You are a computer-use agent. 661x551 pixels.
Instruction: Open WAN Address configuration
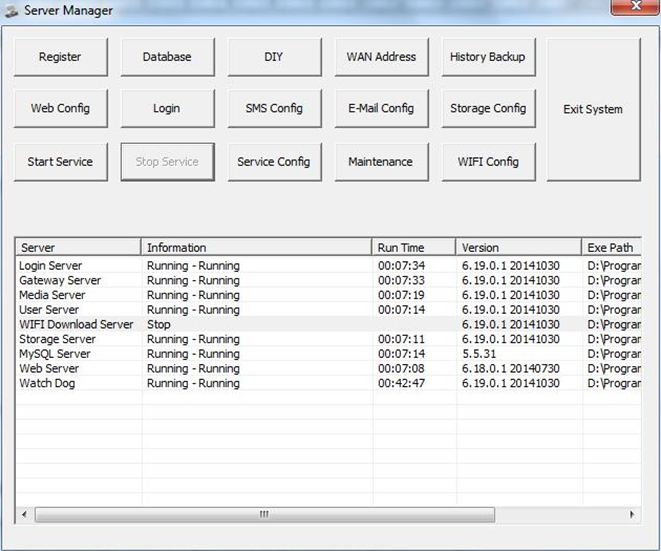(x=382, y=57)
